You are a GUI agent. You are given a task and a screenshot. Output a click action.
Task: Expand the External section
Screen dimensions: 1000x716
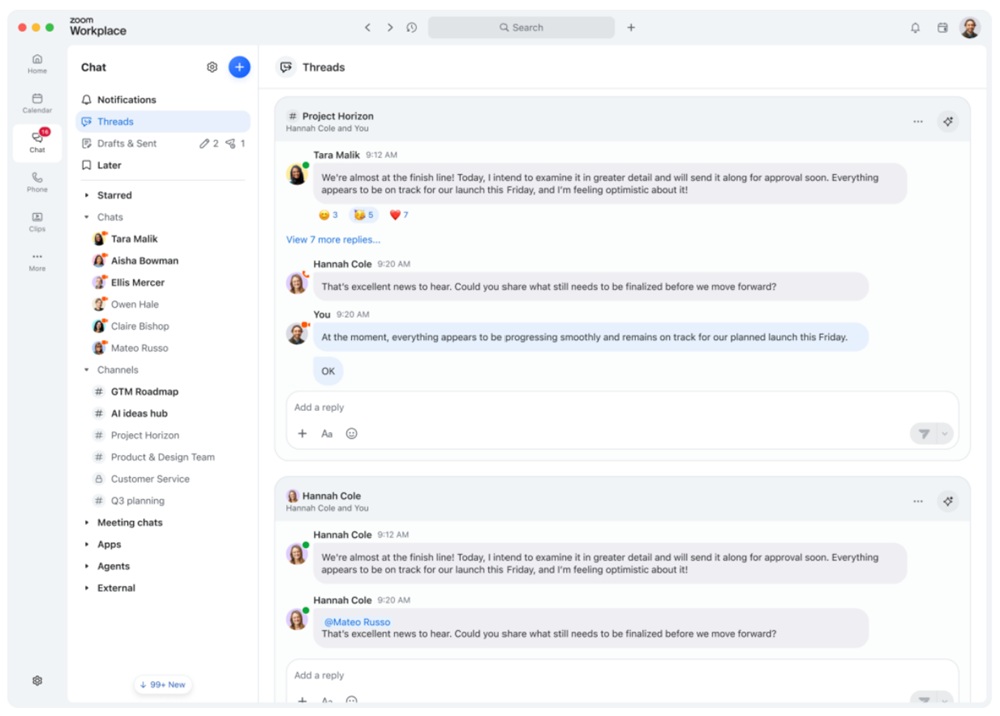tap(87, 588)
